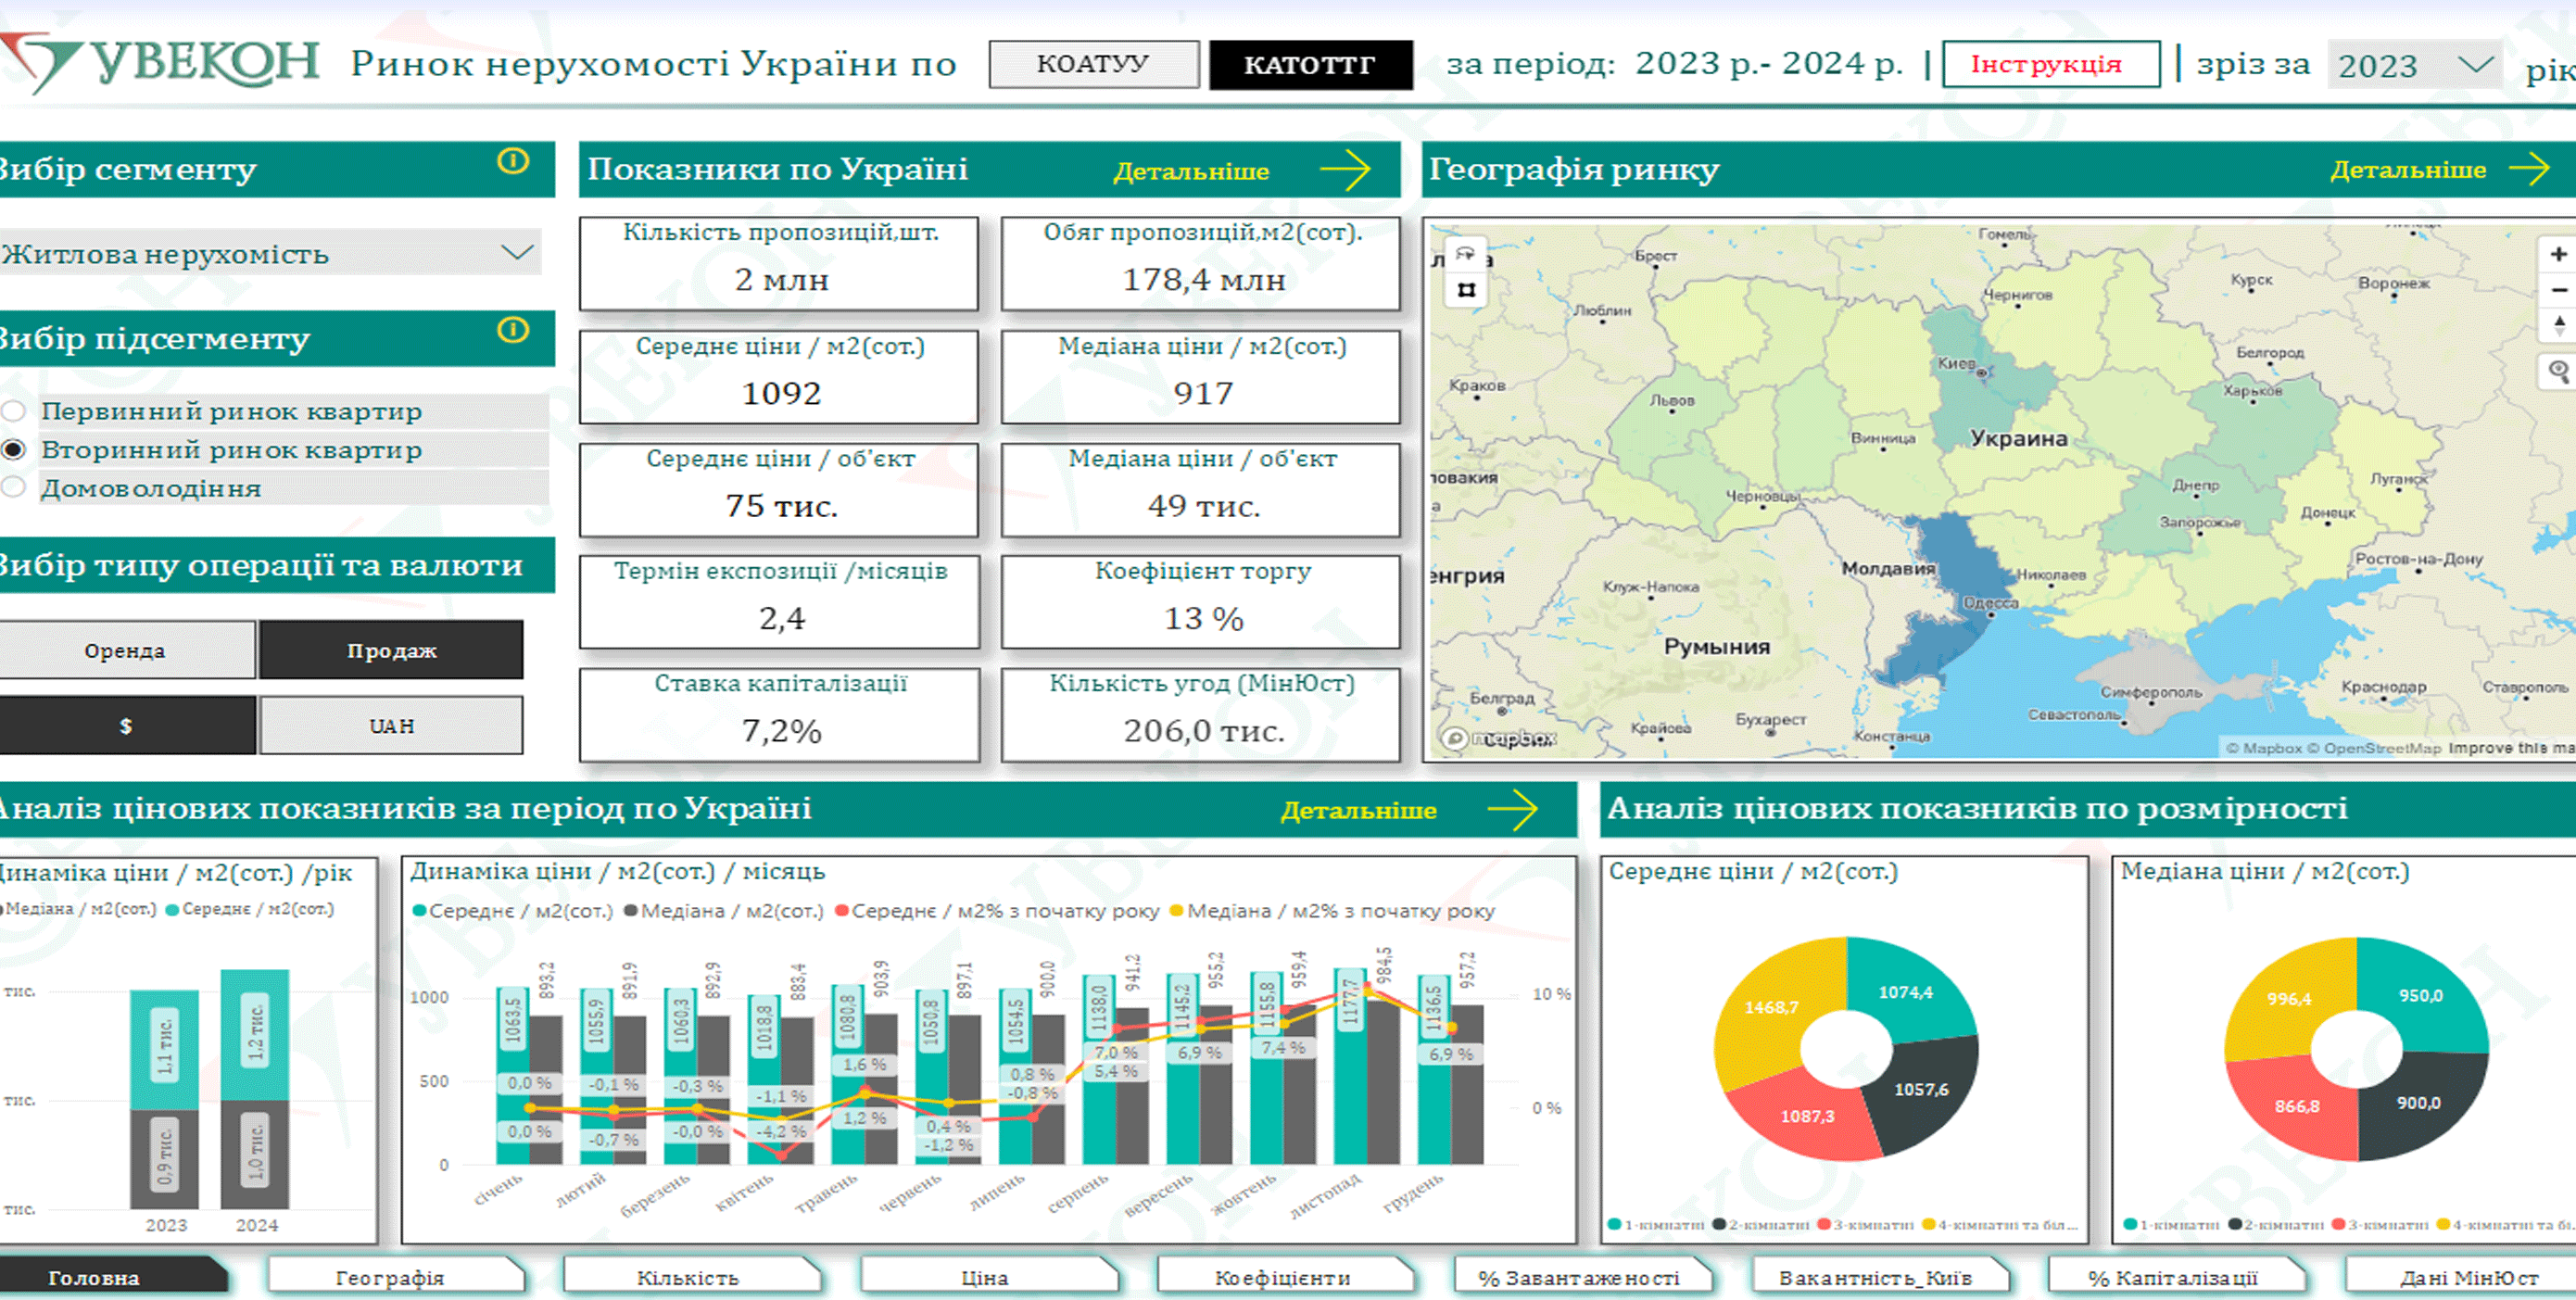Image resolution: width=2576 pixels, height=1300 pixels.
Task: Click the 2024 bar in yearly chart
Action: (255, 1088)
